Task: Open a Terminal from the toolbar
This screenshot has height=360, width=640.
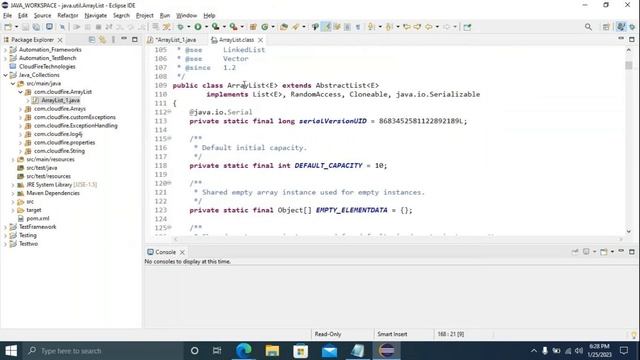Action: pyautogui.click(x=49, y=27)
